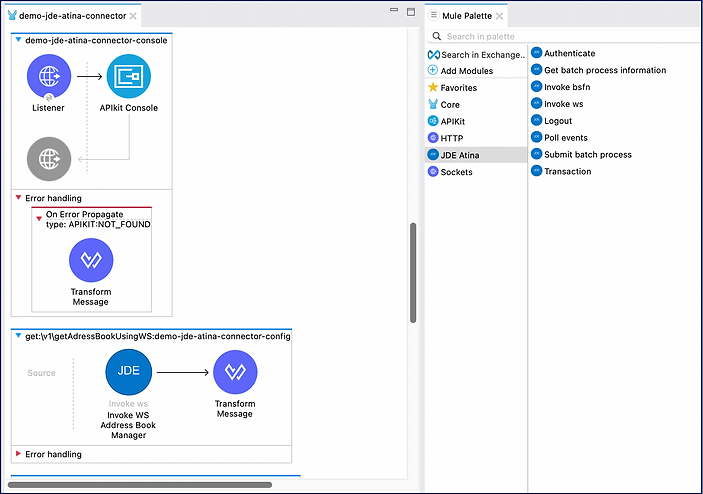703x494 pixels.
Task: Click the Sockets module icon
Action: pyautogui.click(x=433, y=171)
